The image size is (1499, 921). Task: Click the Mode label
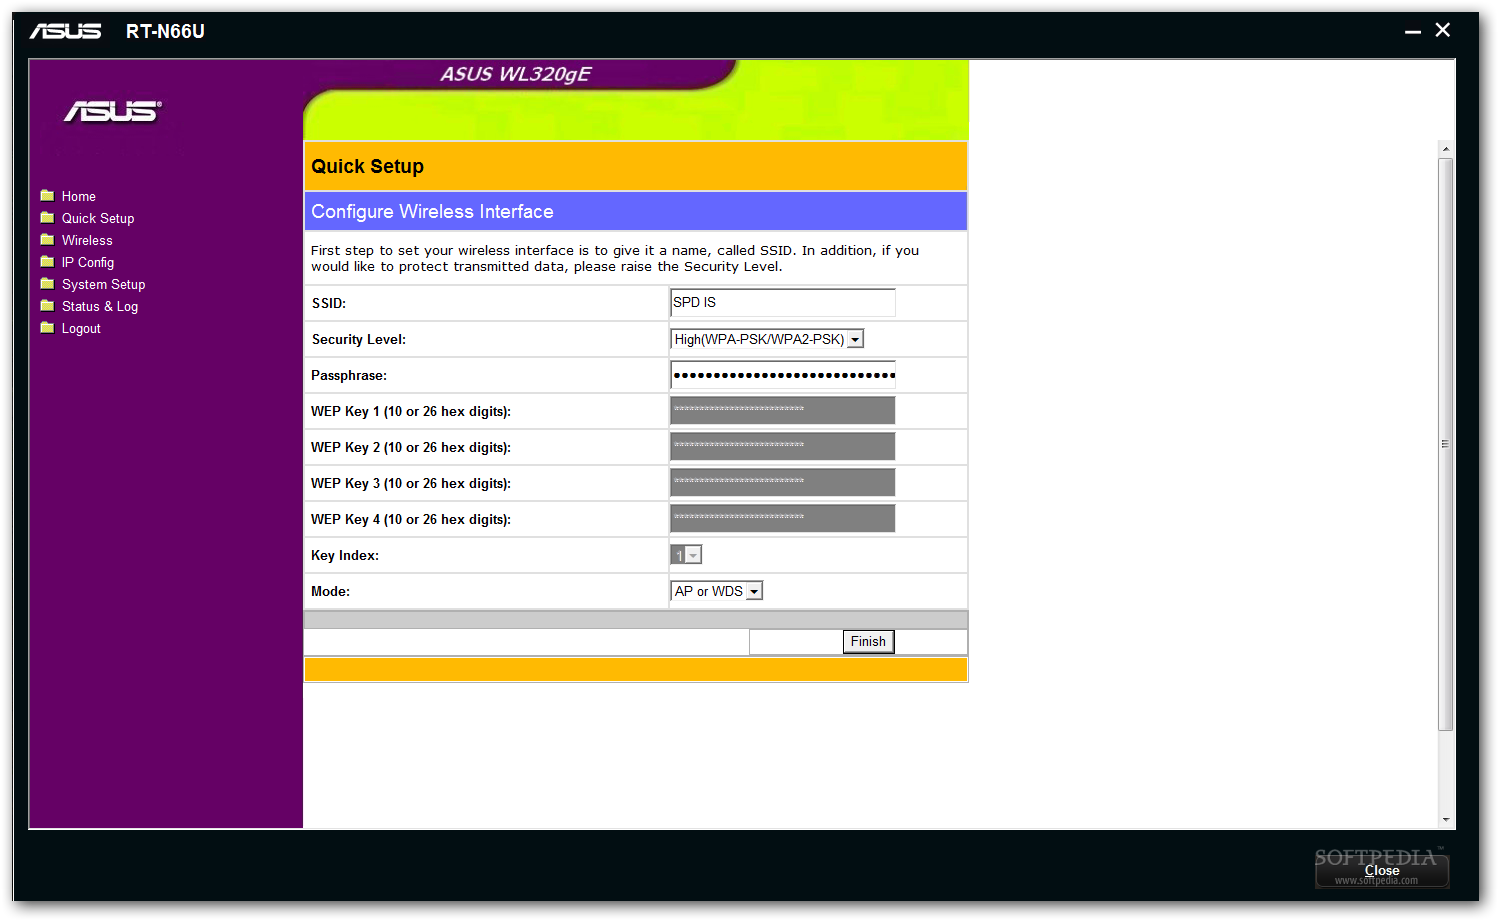(x=330, y=592)
